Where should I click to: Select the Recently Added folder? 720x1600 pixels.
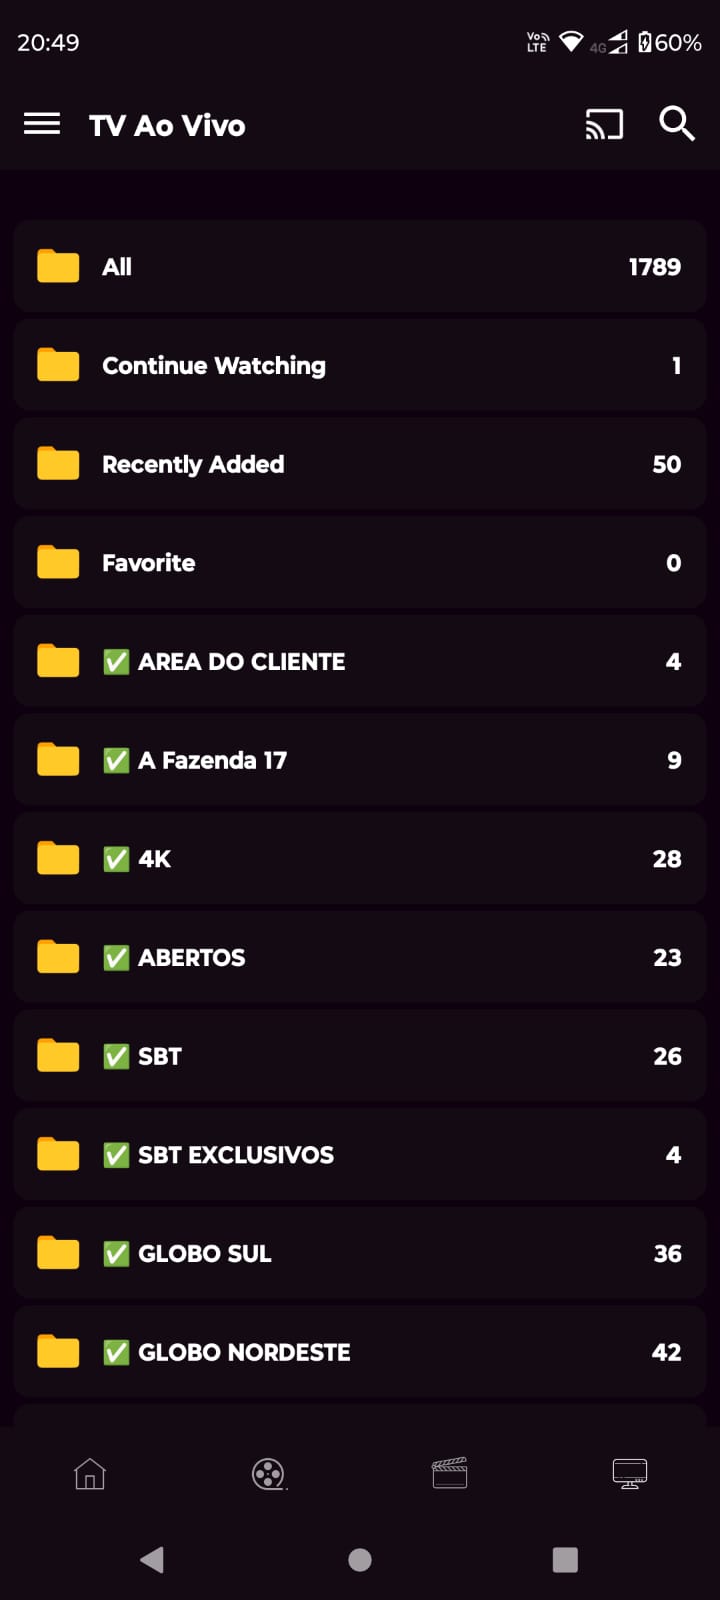click(360, 464)
